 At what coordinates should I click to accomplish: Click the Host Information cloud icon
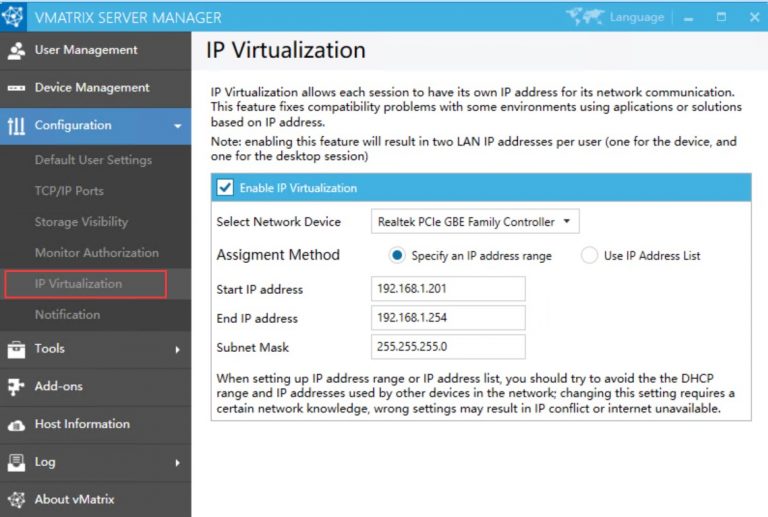[16, 425]
